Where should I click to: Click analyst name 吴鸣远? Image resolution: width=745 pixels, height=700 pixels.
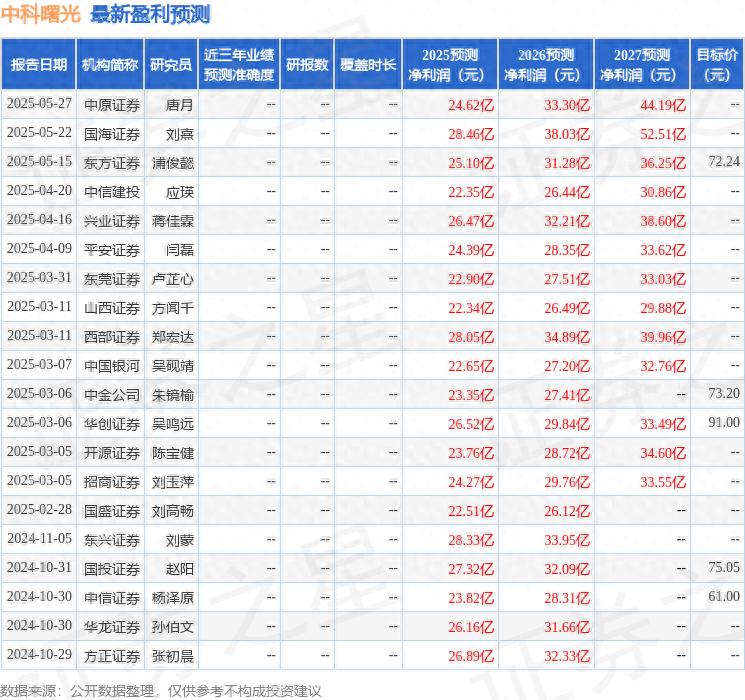[173, 424]
